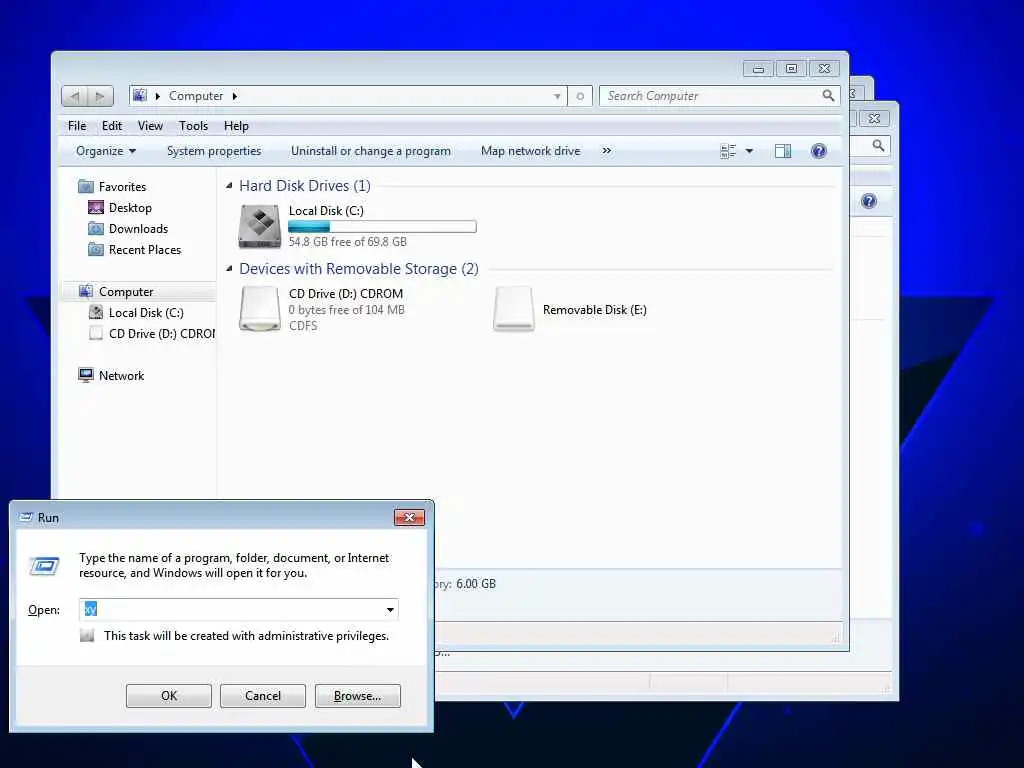The image size is (1024, 768).
Task: Click Map network drive
Action: coord(530,151)
